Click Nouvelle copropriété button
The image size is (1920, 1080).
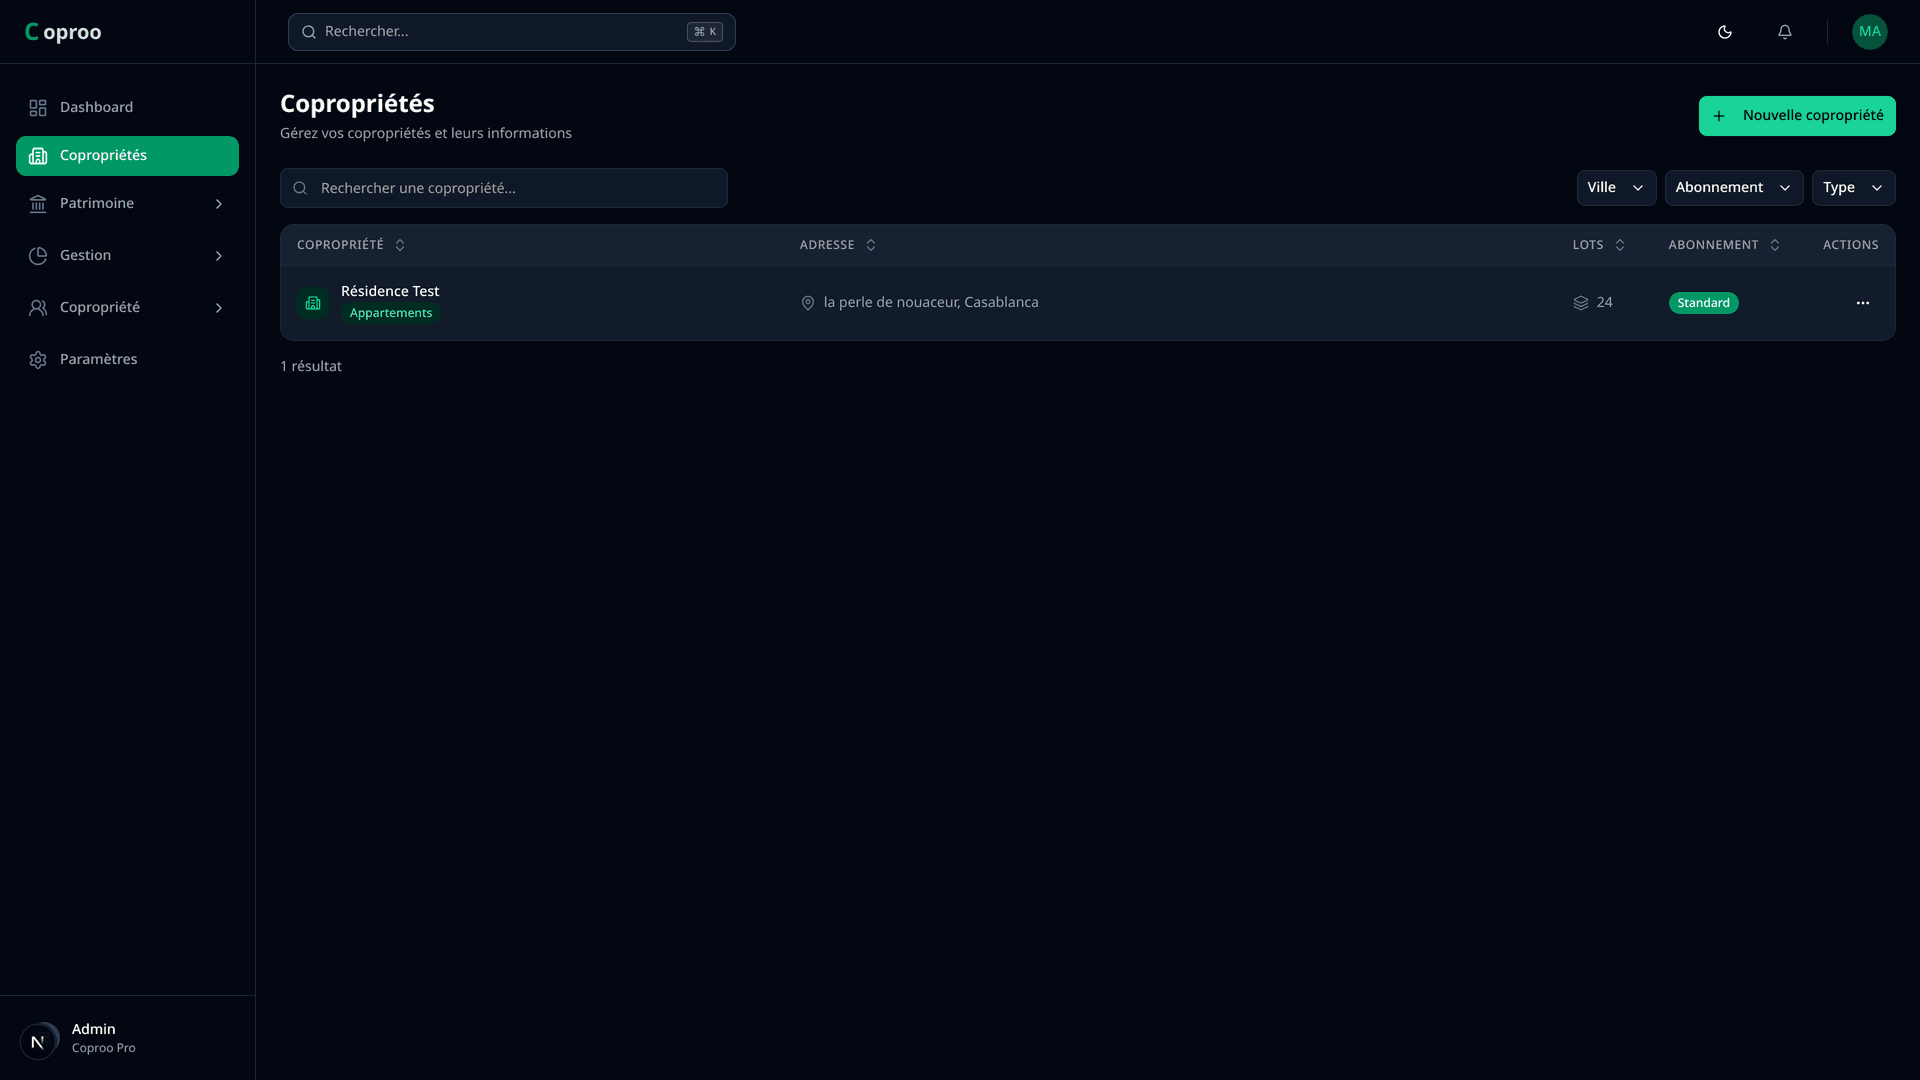1796,116
